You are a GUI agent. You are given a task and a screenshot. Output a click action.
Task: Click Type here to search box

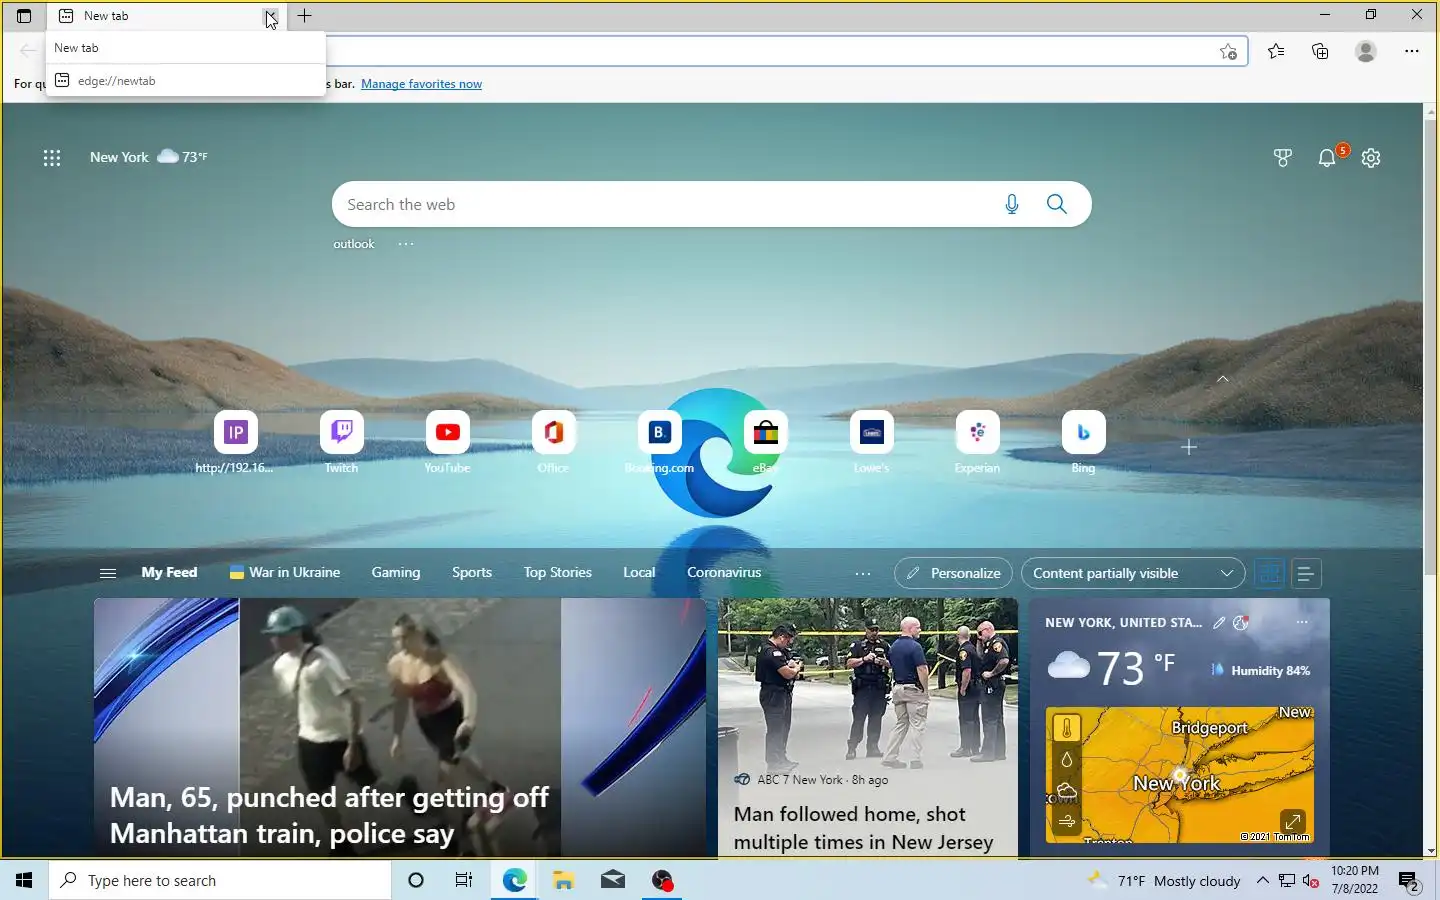(220, 880)
